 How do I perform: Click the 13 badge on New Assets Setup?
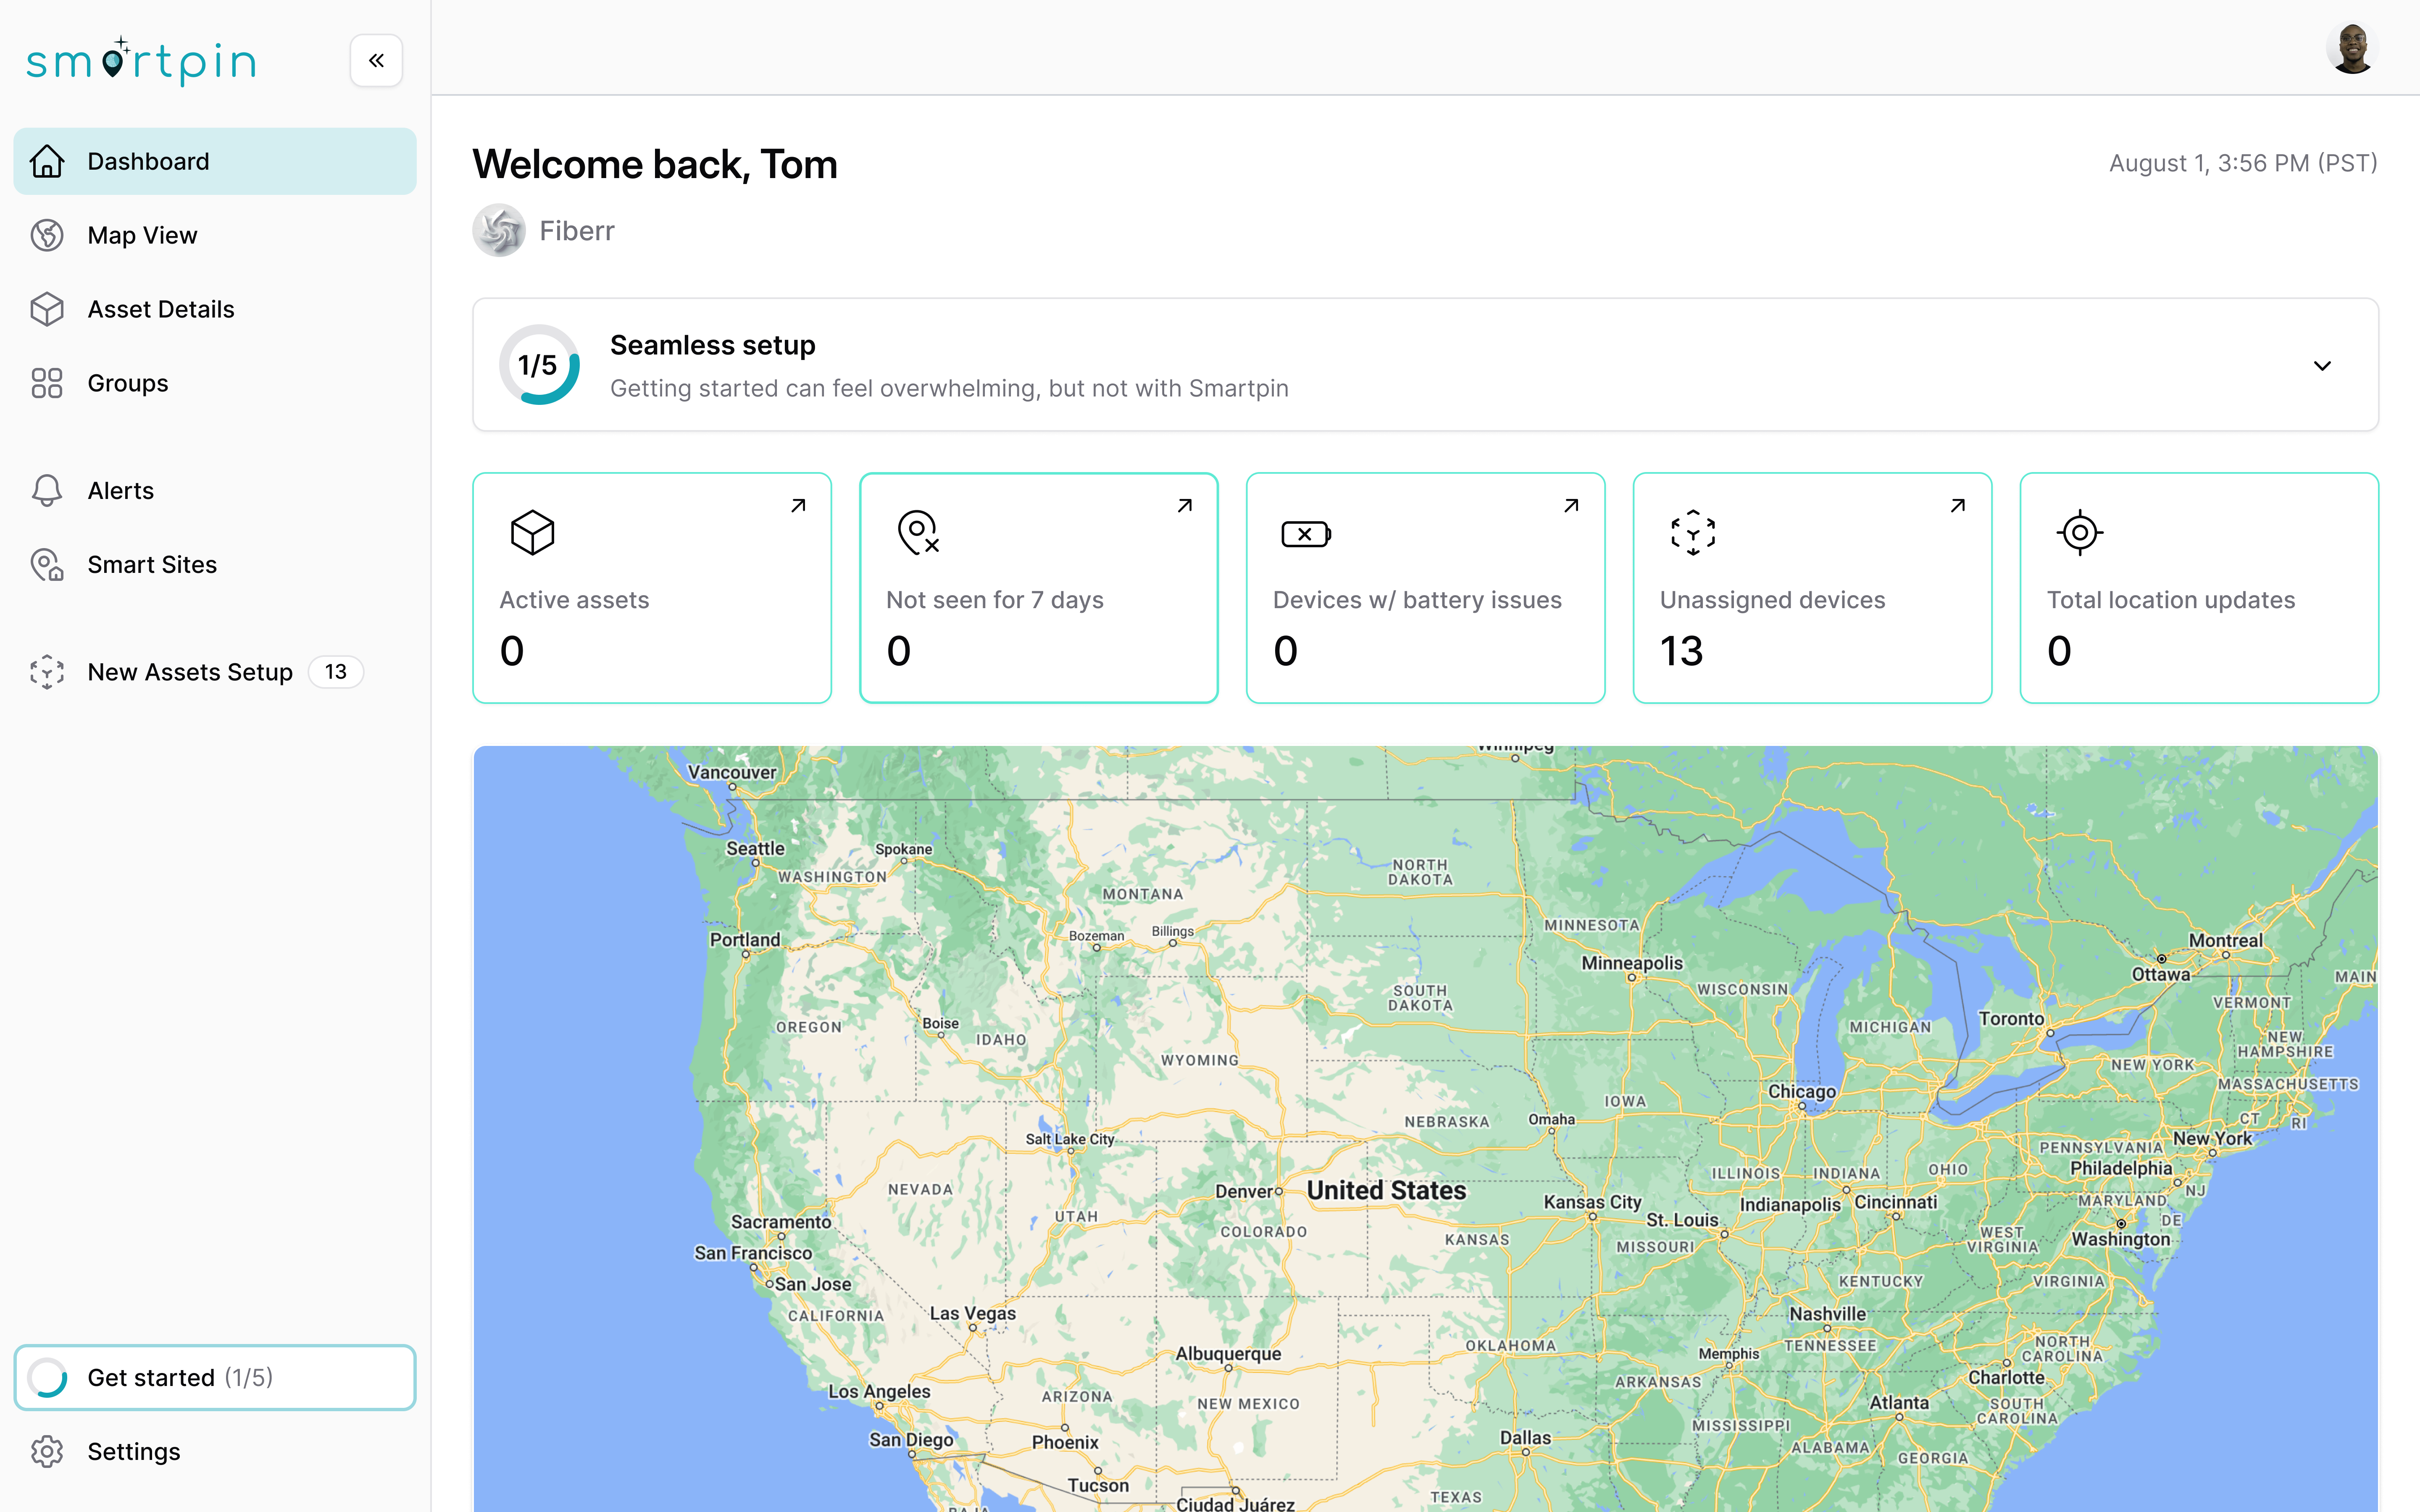(x=336, y=672)
